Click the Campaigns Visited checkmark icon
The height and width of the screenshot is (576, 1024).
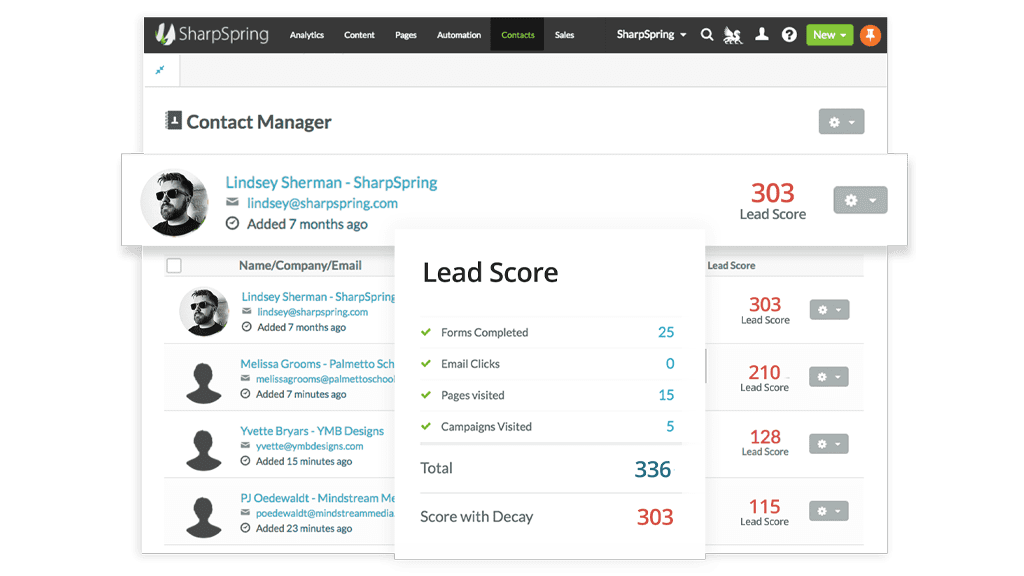426,426
